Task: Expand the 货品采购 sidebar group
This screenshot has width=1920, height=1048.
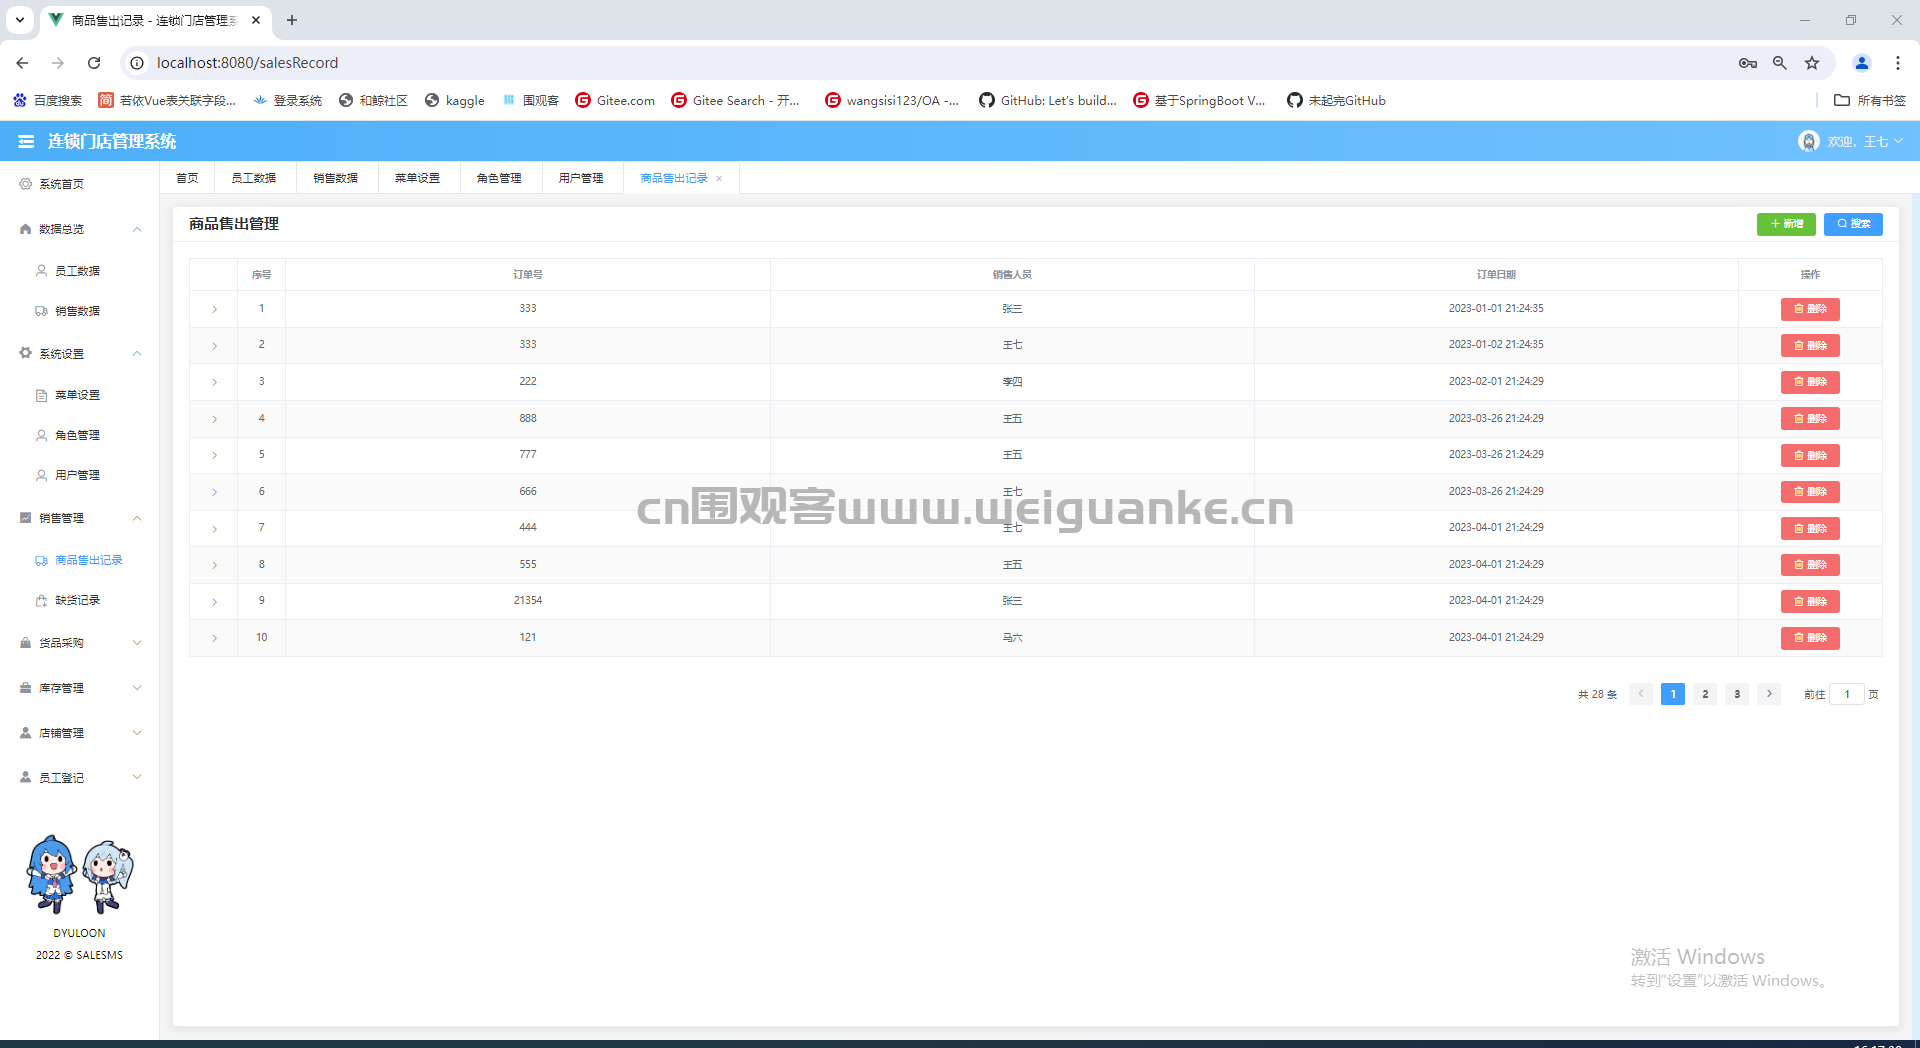Action: [x=80, y=643]
